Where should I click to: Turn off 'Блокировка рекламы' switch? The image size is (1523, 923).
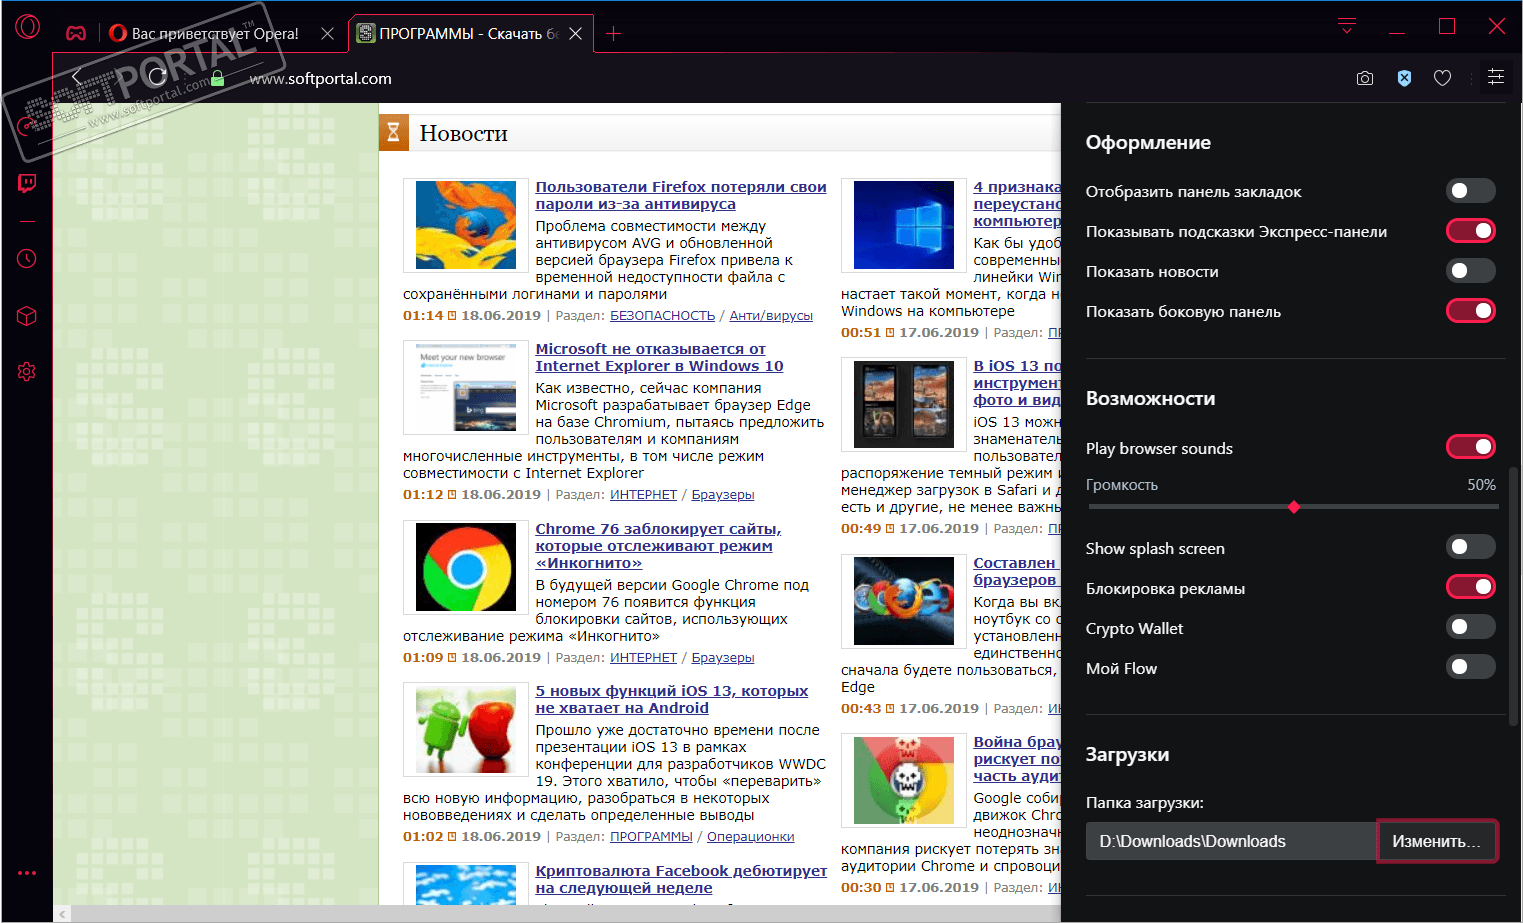coord(1470,587)
